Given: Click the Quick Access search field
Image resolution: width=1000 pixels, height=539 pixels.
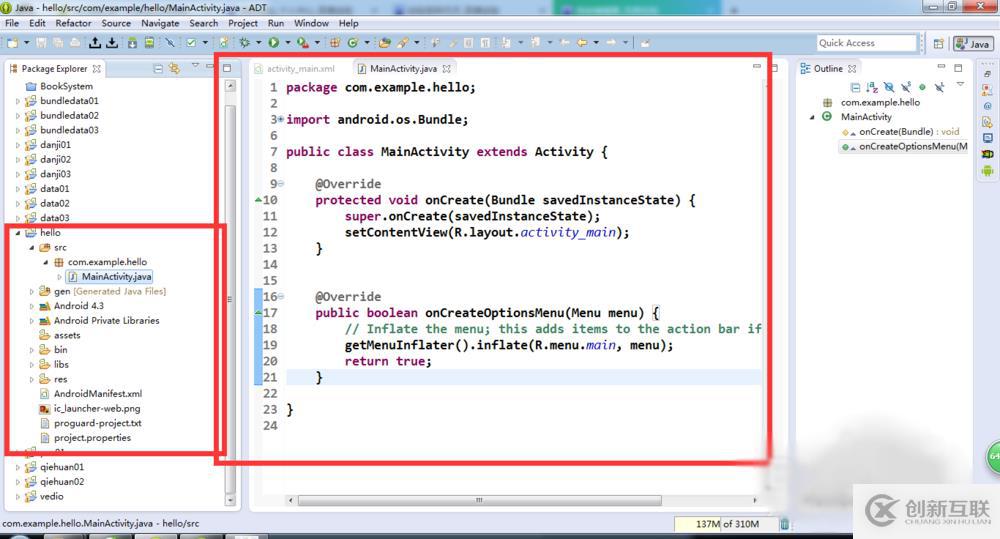Looking at the screenshot, I should [867, 43].
